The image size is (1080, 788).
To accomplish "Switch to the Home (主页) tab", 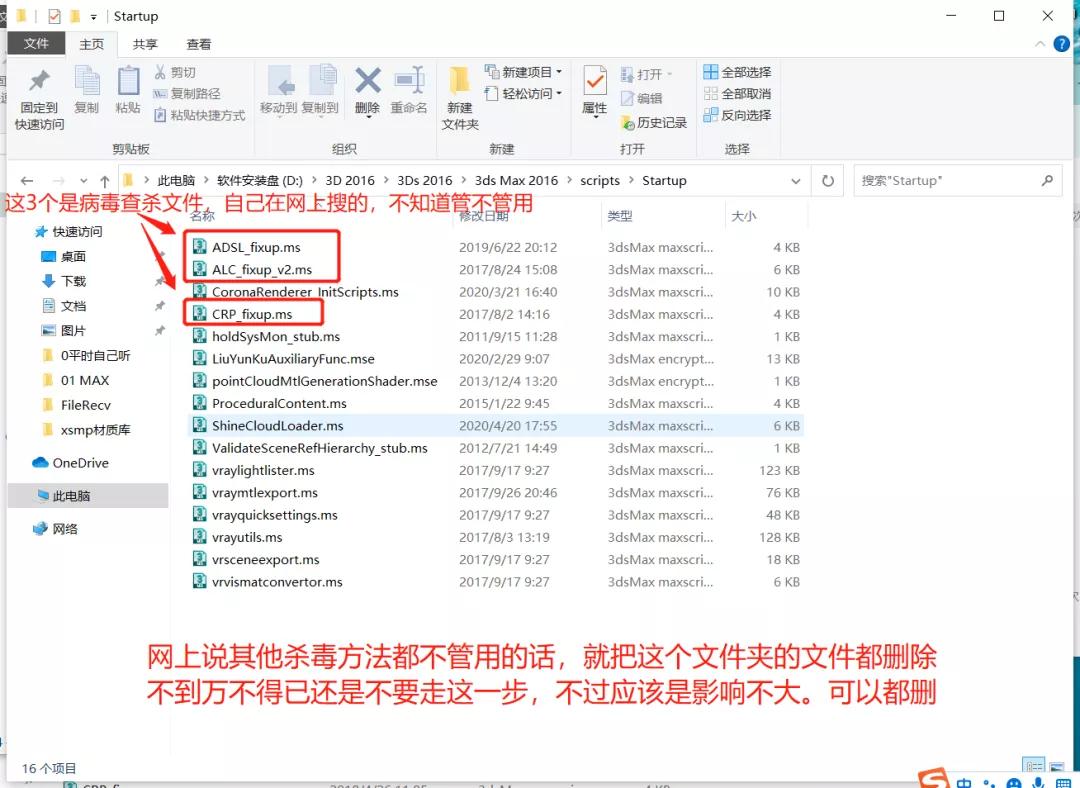I will click(x=91, y=44).
